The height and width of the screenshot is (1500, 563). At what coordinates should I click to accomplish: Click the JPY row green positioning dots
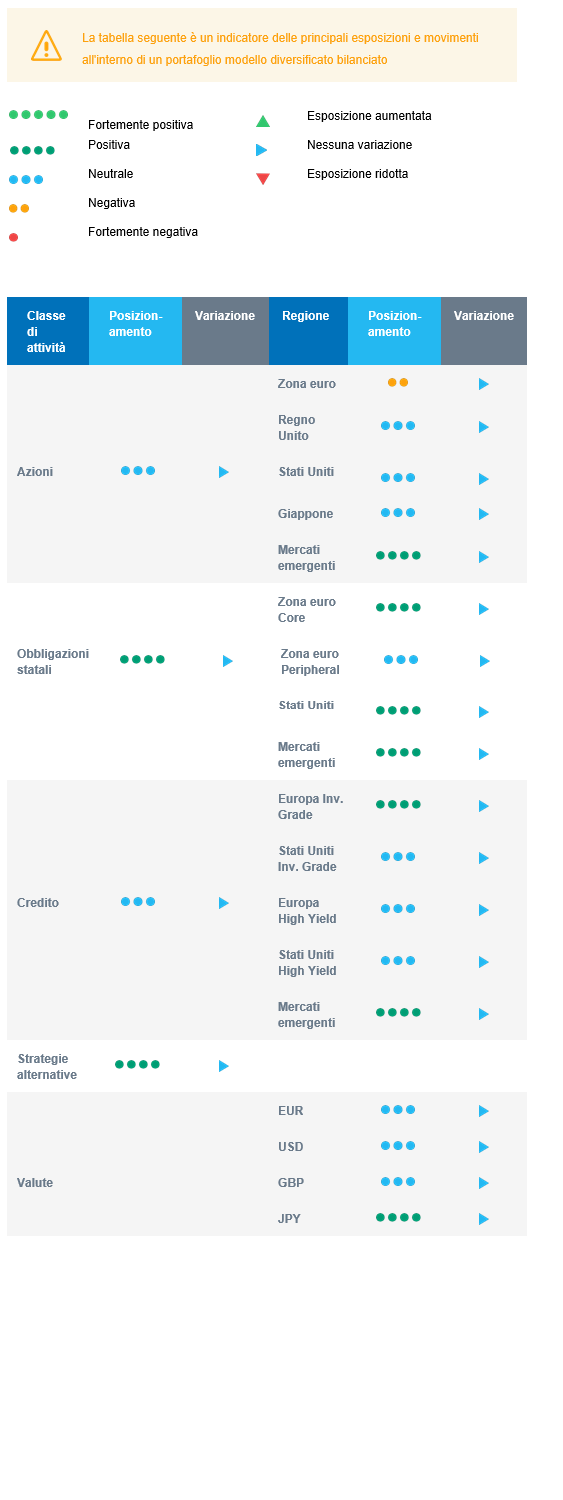(x=398, y=1217)
